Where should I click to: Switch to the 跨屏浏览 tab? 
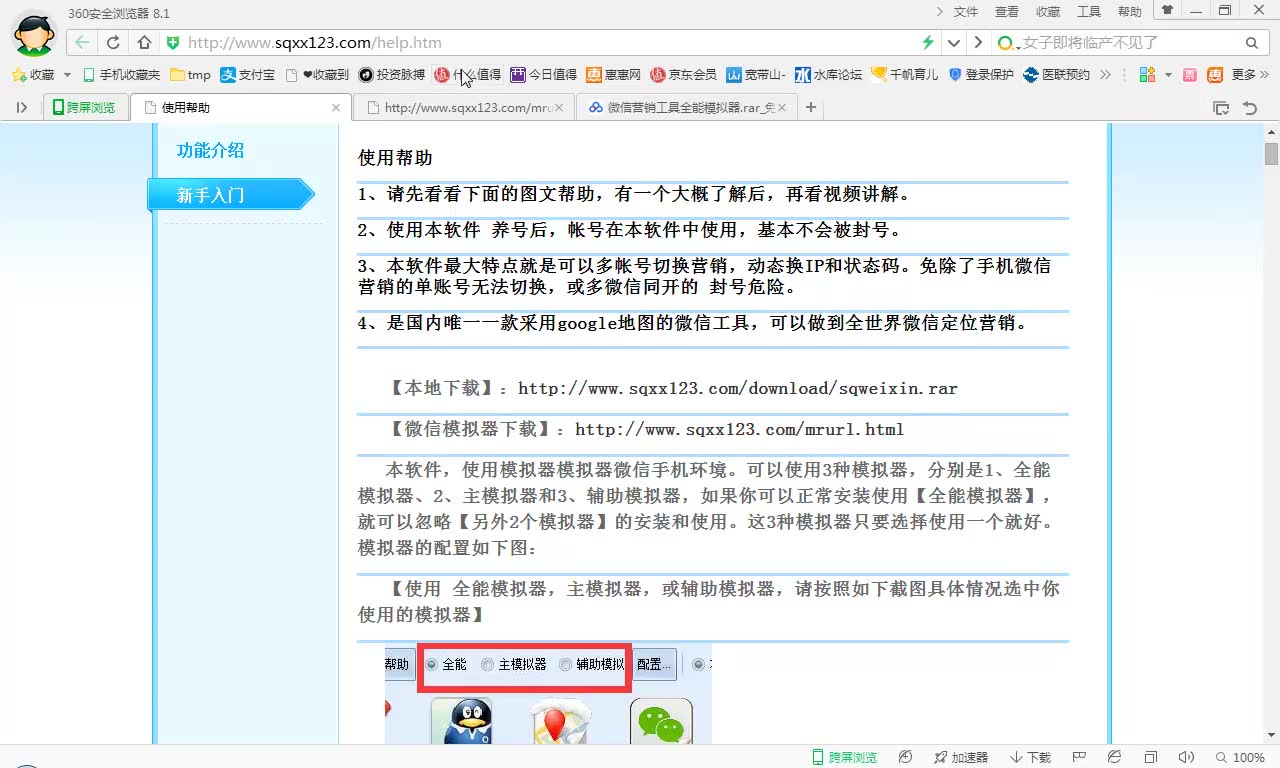[85, 107]
